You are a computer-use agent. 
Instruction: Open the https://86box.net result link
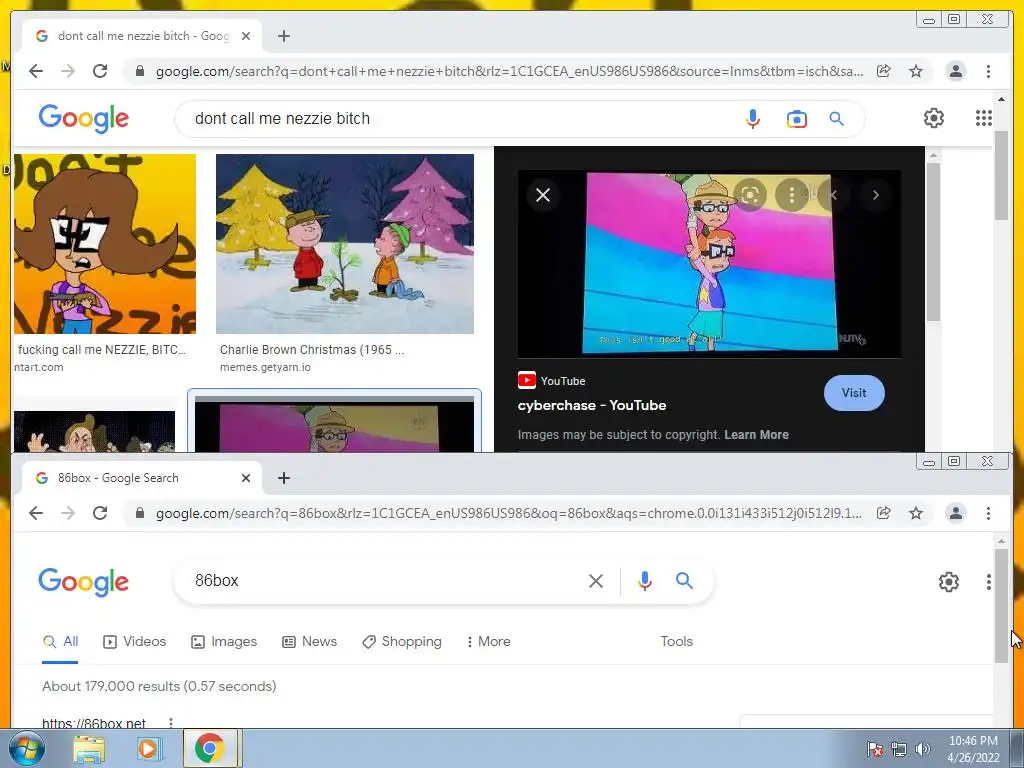pos(94,723)
